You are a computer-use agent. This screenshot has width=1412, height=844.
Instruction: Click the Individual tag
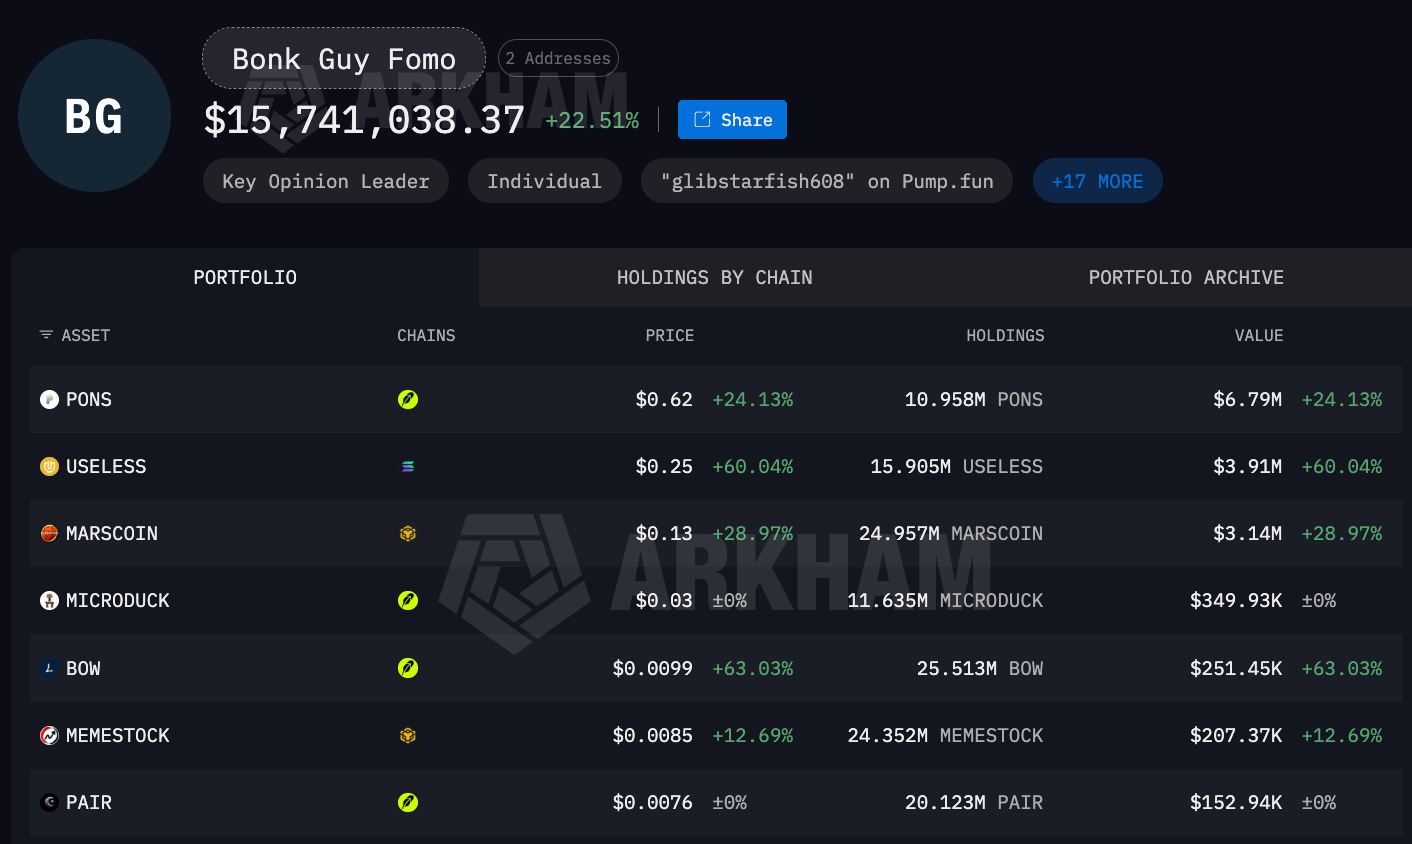pos(544,181)
